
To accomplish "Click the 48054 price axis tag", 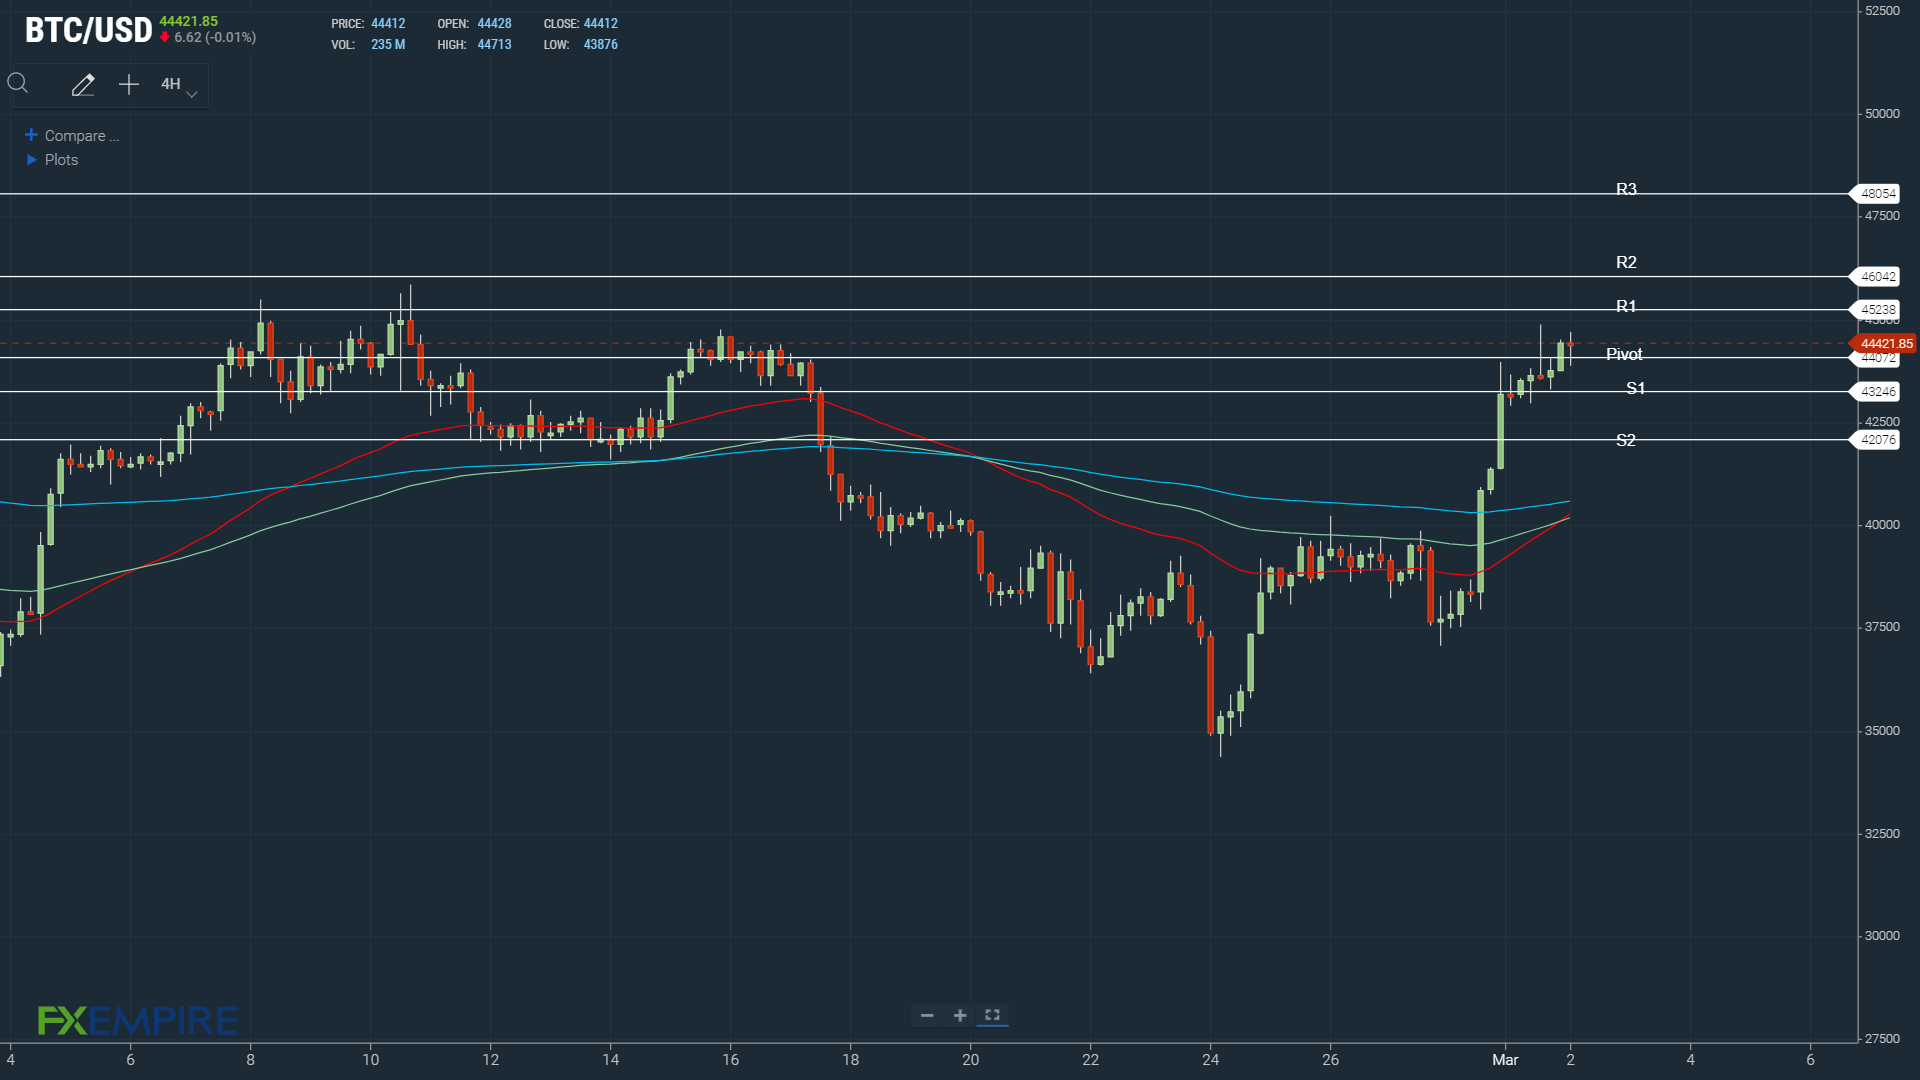I will point(1877,194).
